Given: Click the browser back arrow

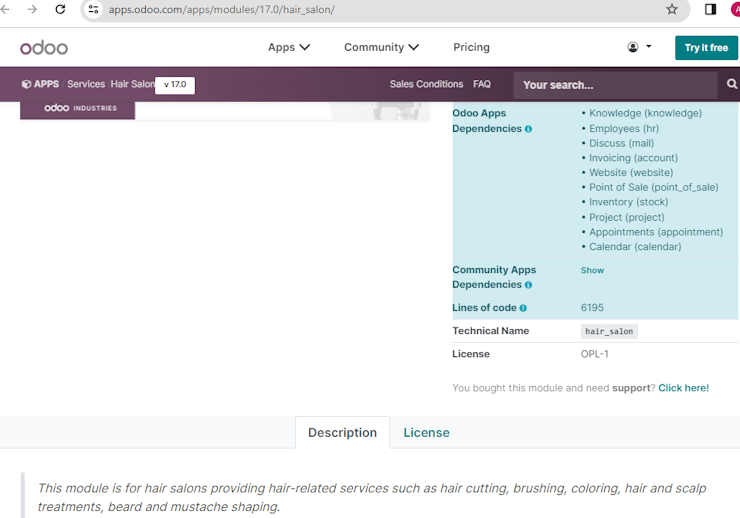Looking at the screenshot, I should click(5, 9).
